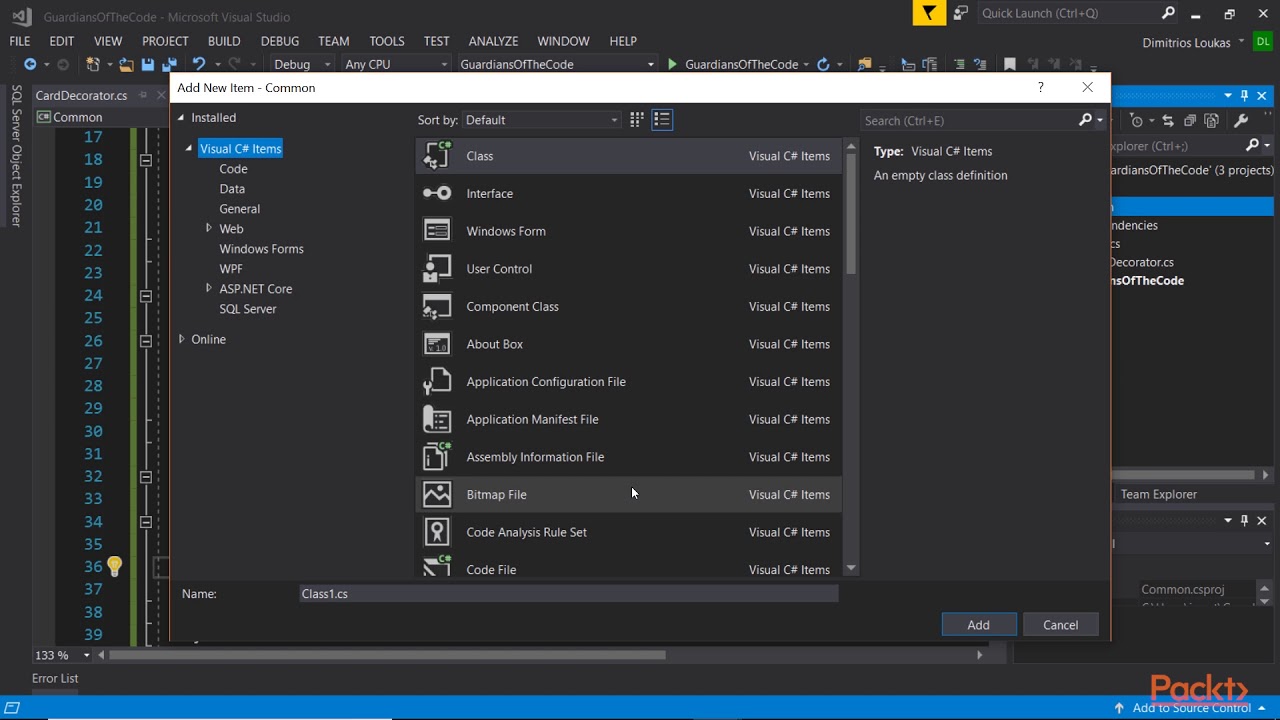
Task: Toggle pin on CardDecorator.cs tab
Action: coord(143,95)
